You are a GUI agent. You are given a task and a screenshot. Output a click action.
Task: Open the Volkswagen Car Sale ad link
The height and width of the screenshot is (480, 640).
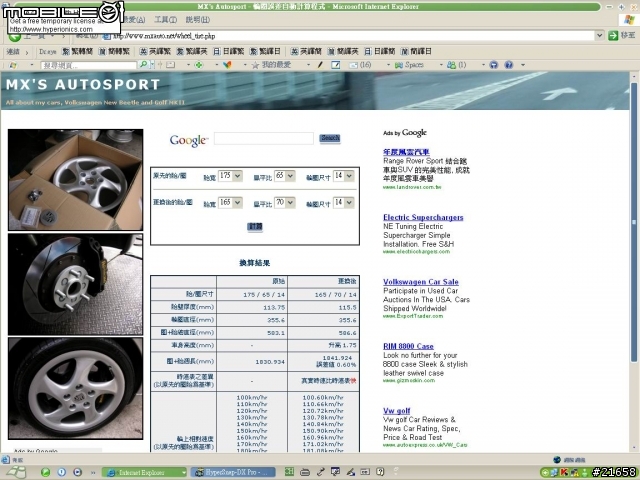pos(421,282)
